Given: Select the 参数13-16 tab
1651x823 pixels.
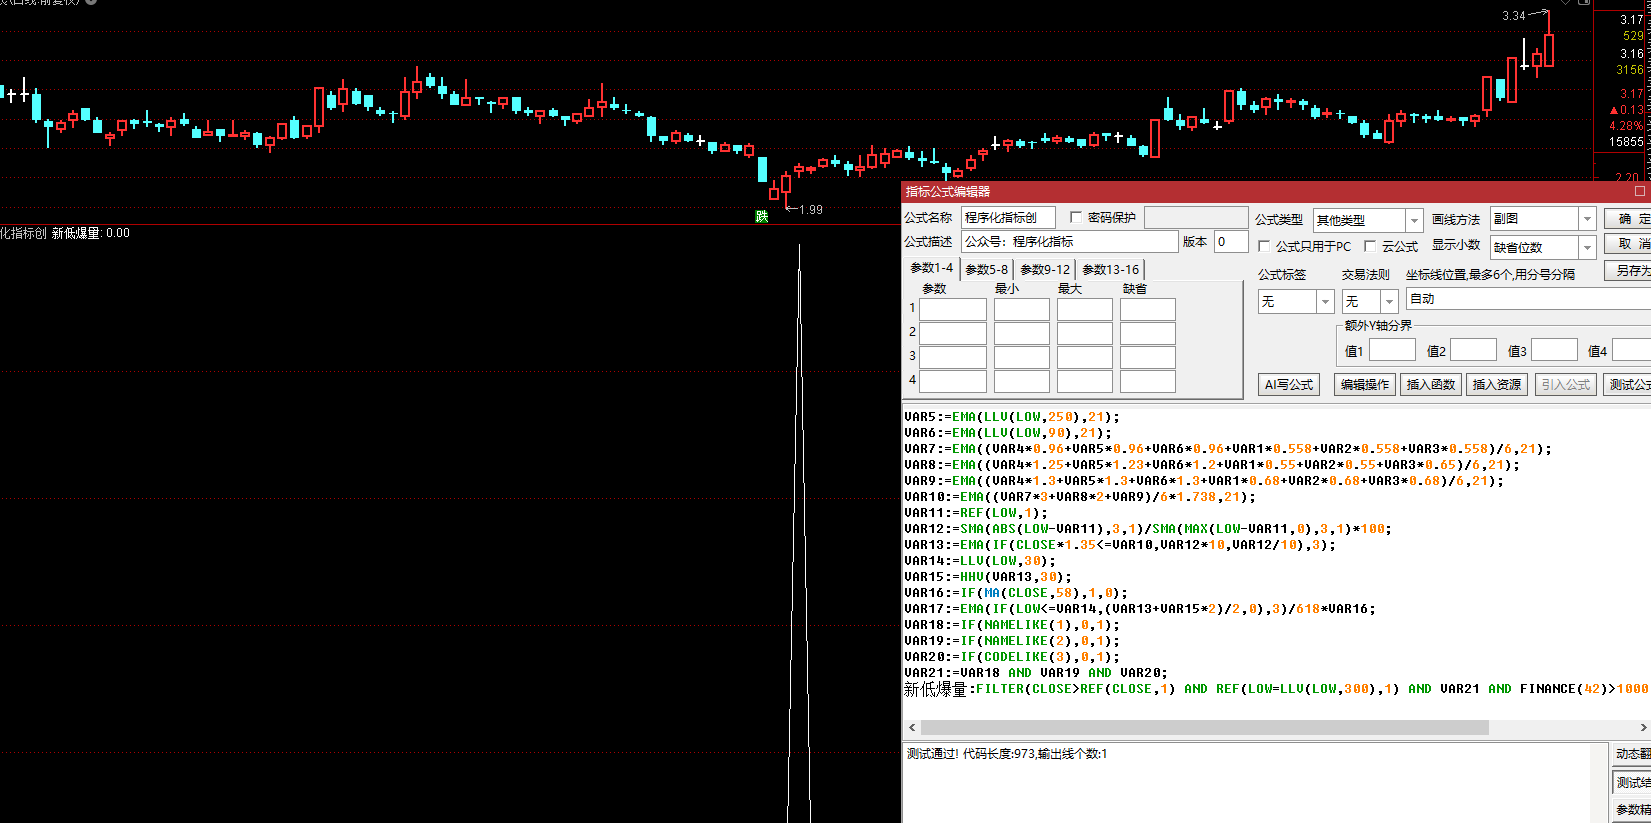Looking at the screenshot, I should pyautogui.click(x=1110, y=270).
